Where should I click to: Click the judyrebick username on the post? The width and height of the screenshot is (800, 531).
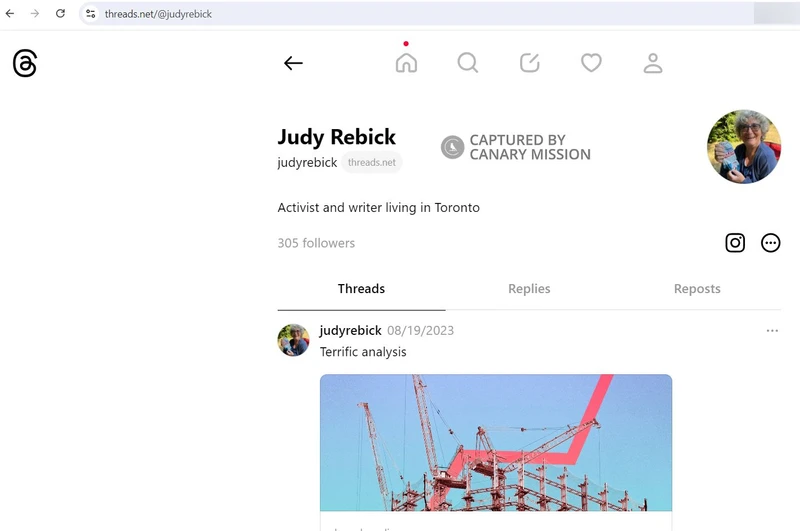coord(350,330)
